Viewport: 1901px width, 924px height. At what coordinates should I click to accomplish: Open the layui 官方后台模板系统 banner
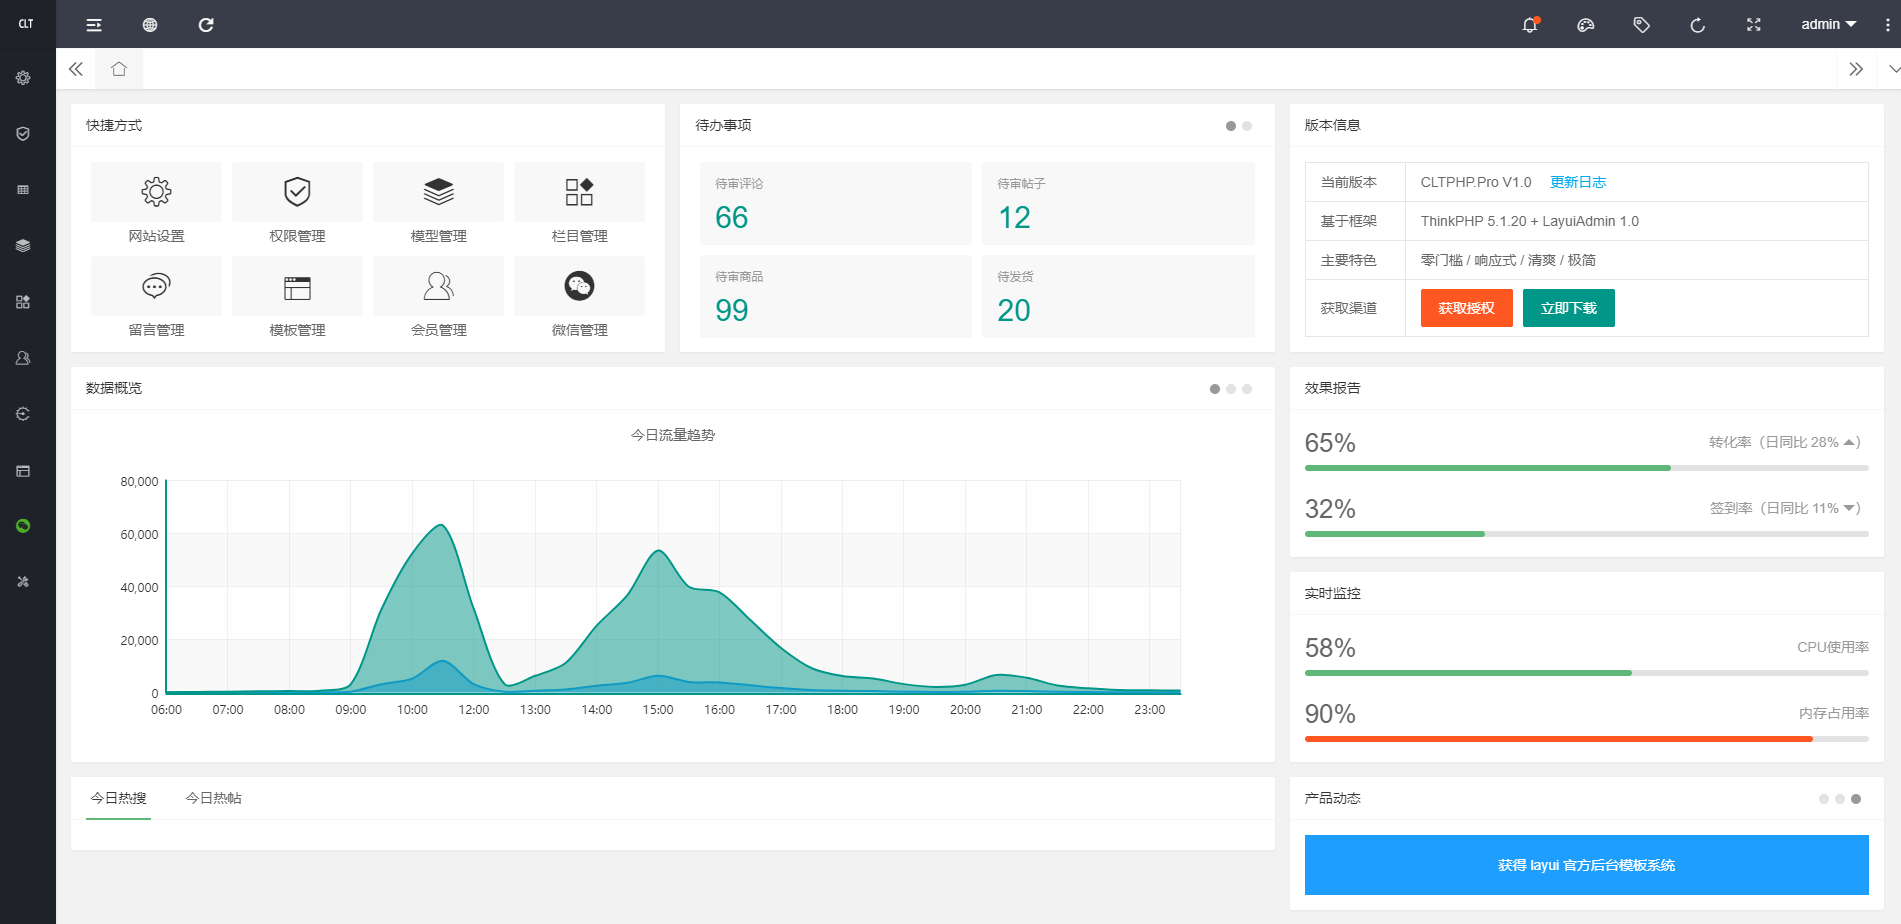[1586, 865]
